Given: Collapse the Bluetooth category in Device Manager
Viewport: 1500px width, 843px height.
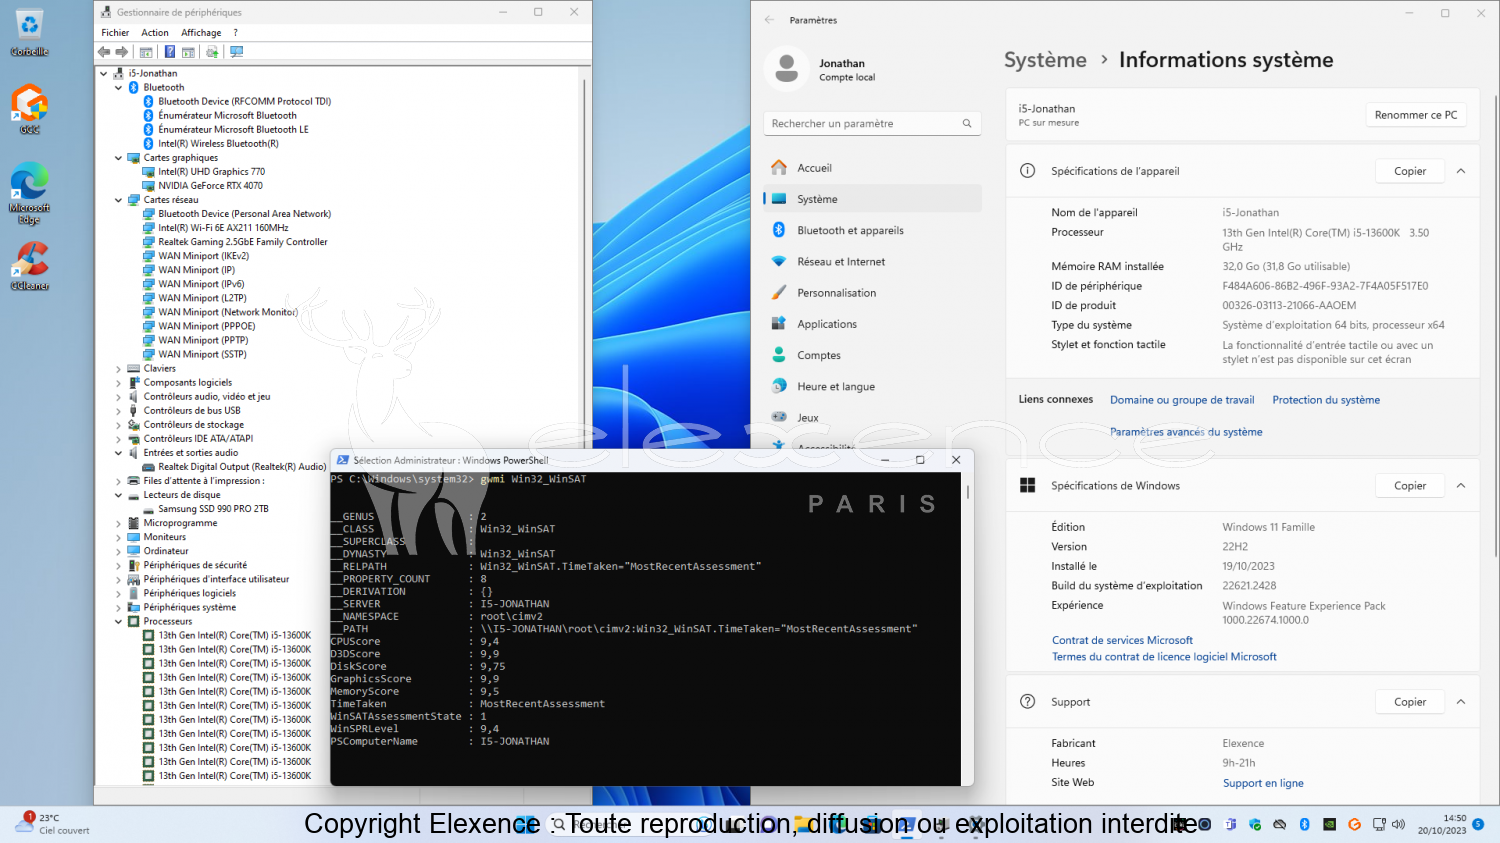Looking at the screenshot, I should [x=119, y=88].
